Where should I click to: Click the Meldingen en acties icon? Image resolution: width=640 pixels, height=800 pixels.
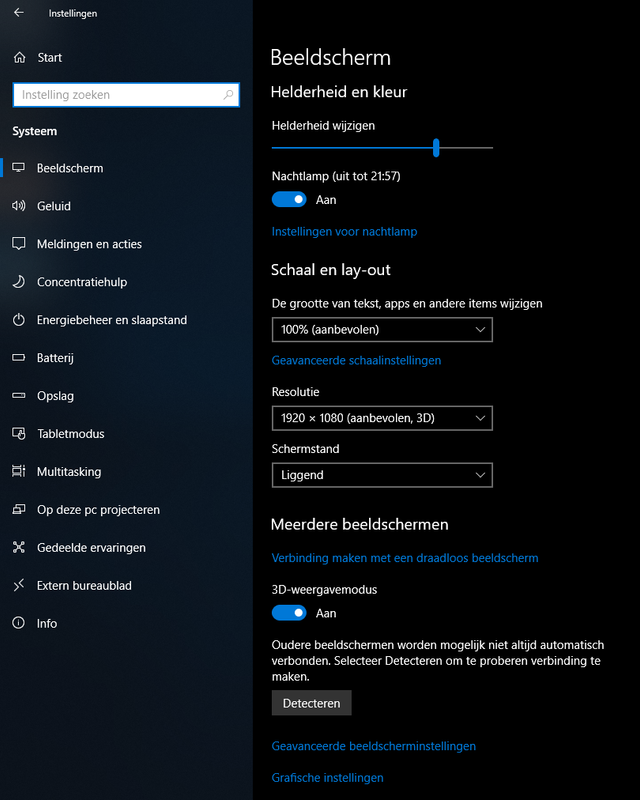(18, 243)
